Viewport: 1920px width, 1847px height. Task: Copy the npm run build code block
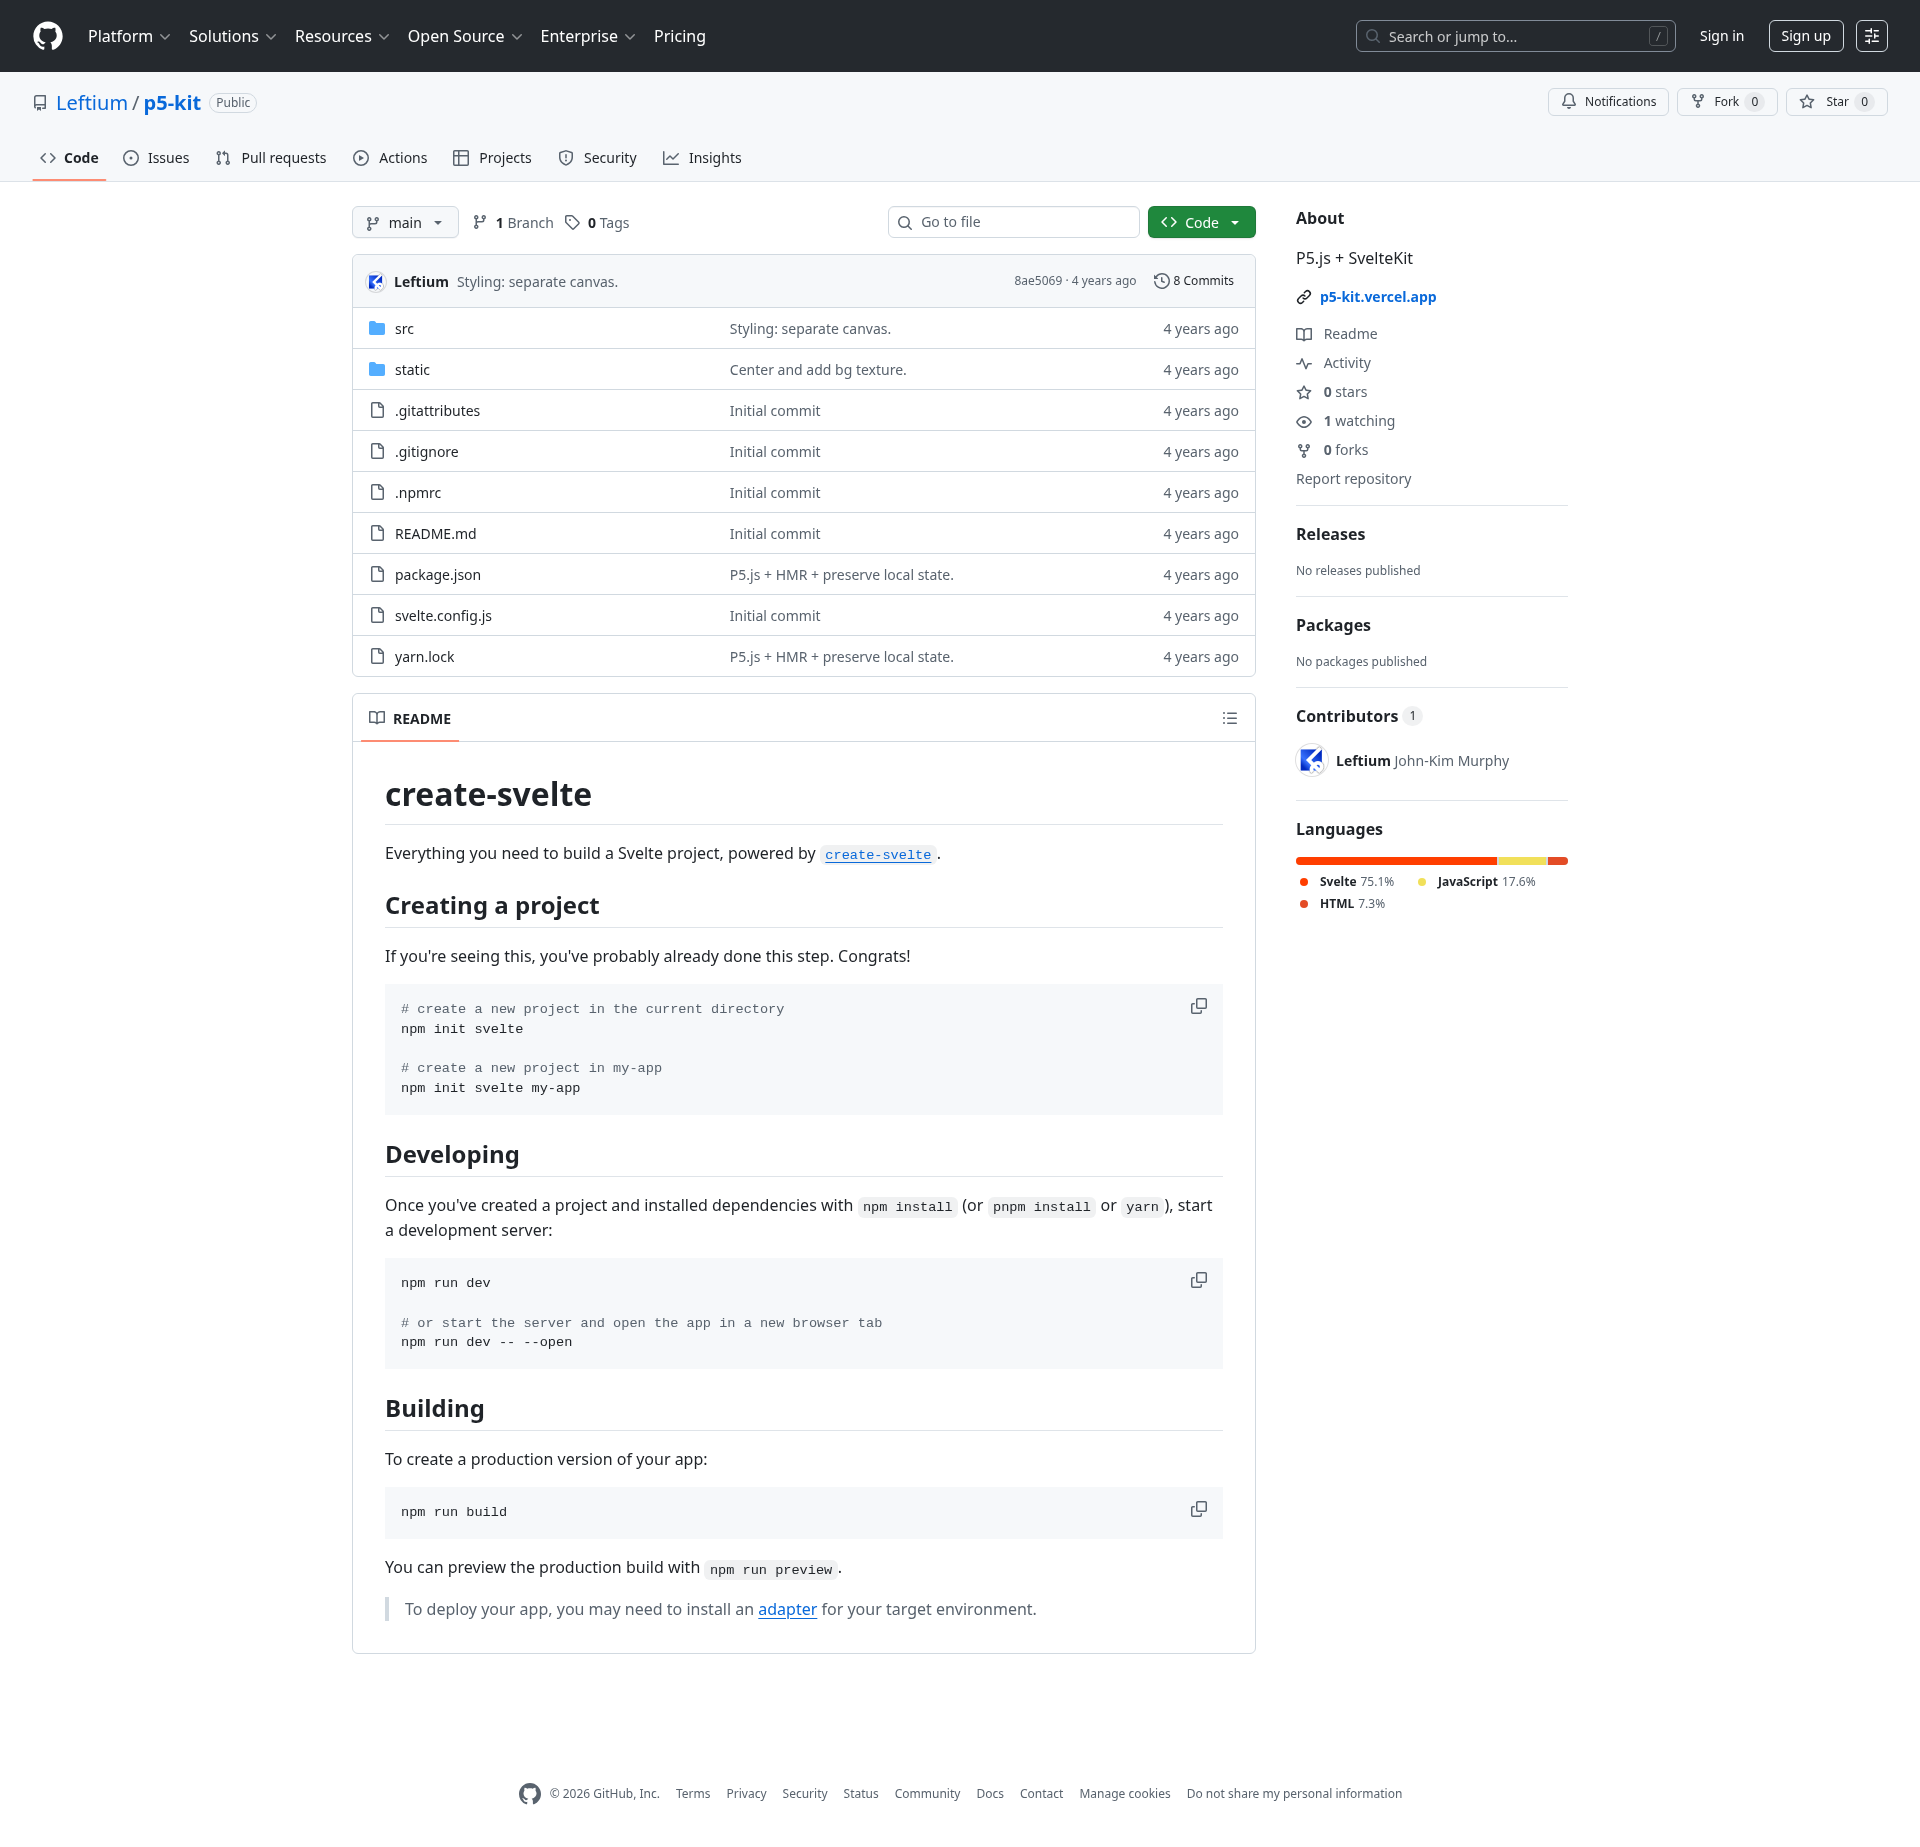coord(1199,1509)
